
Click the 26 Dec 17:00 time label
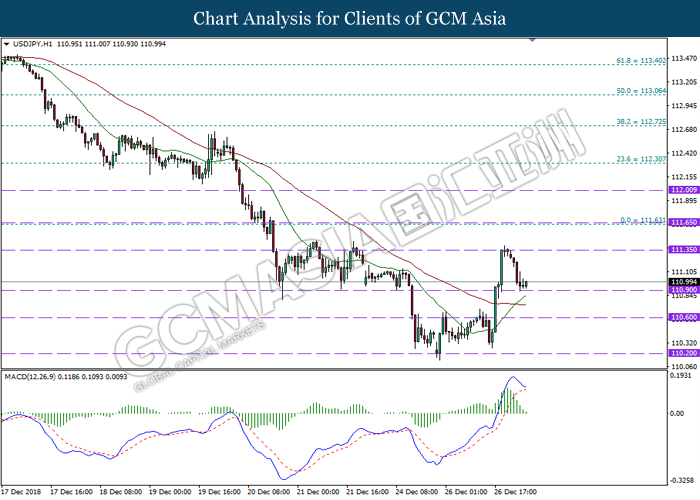click(x=515, y=492)
